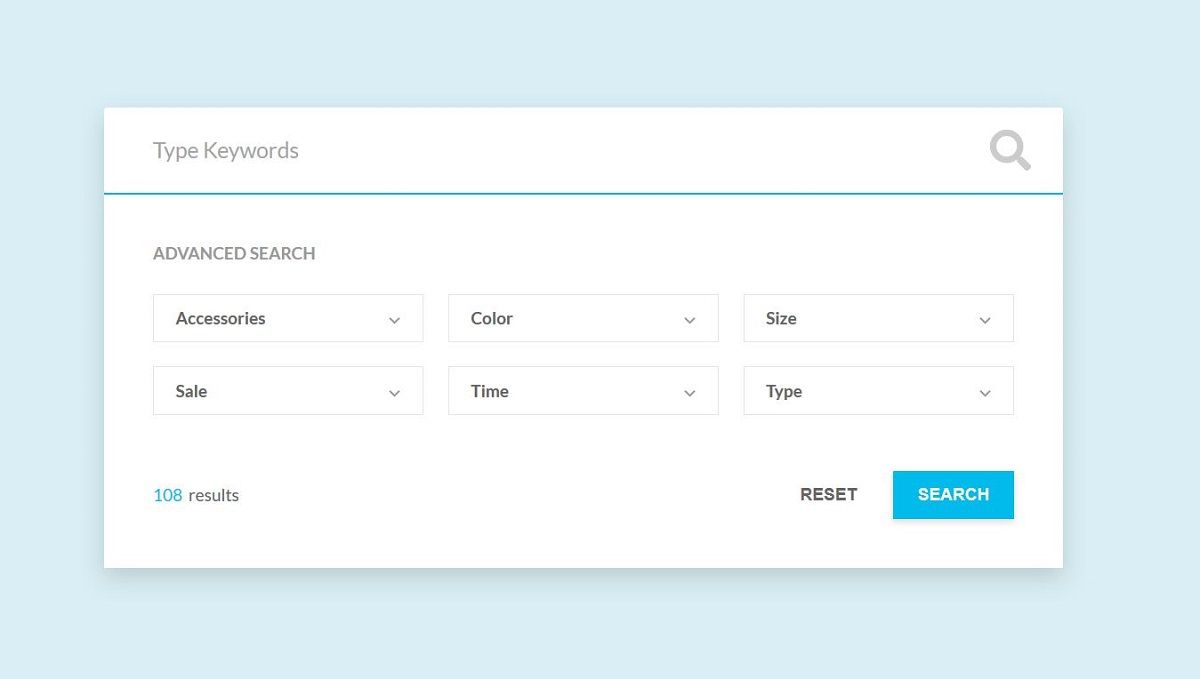Click the blue SEARCH button
Screen dimensions: 1200x679
coord(953,495)
